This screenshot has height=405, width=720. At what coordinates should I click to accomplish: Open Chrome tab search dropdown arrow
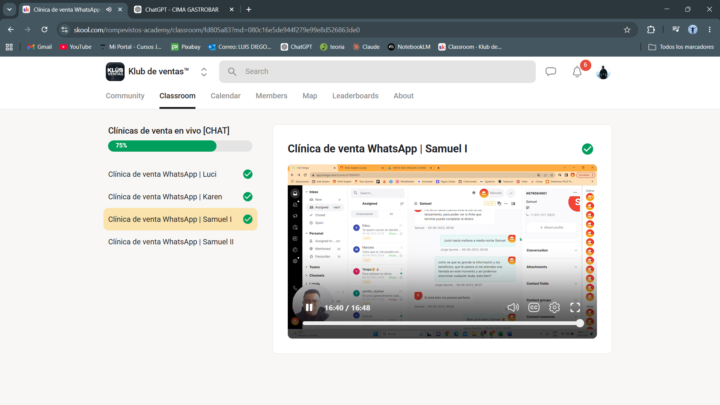(x=9, y=9)
